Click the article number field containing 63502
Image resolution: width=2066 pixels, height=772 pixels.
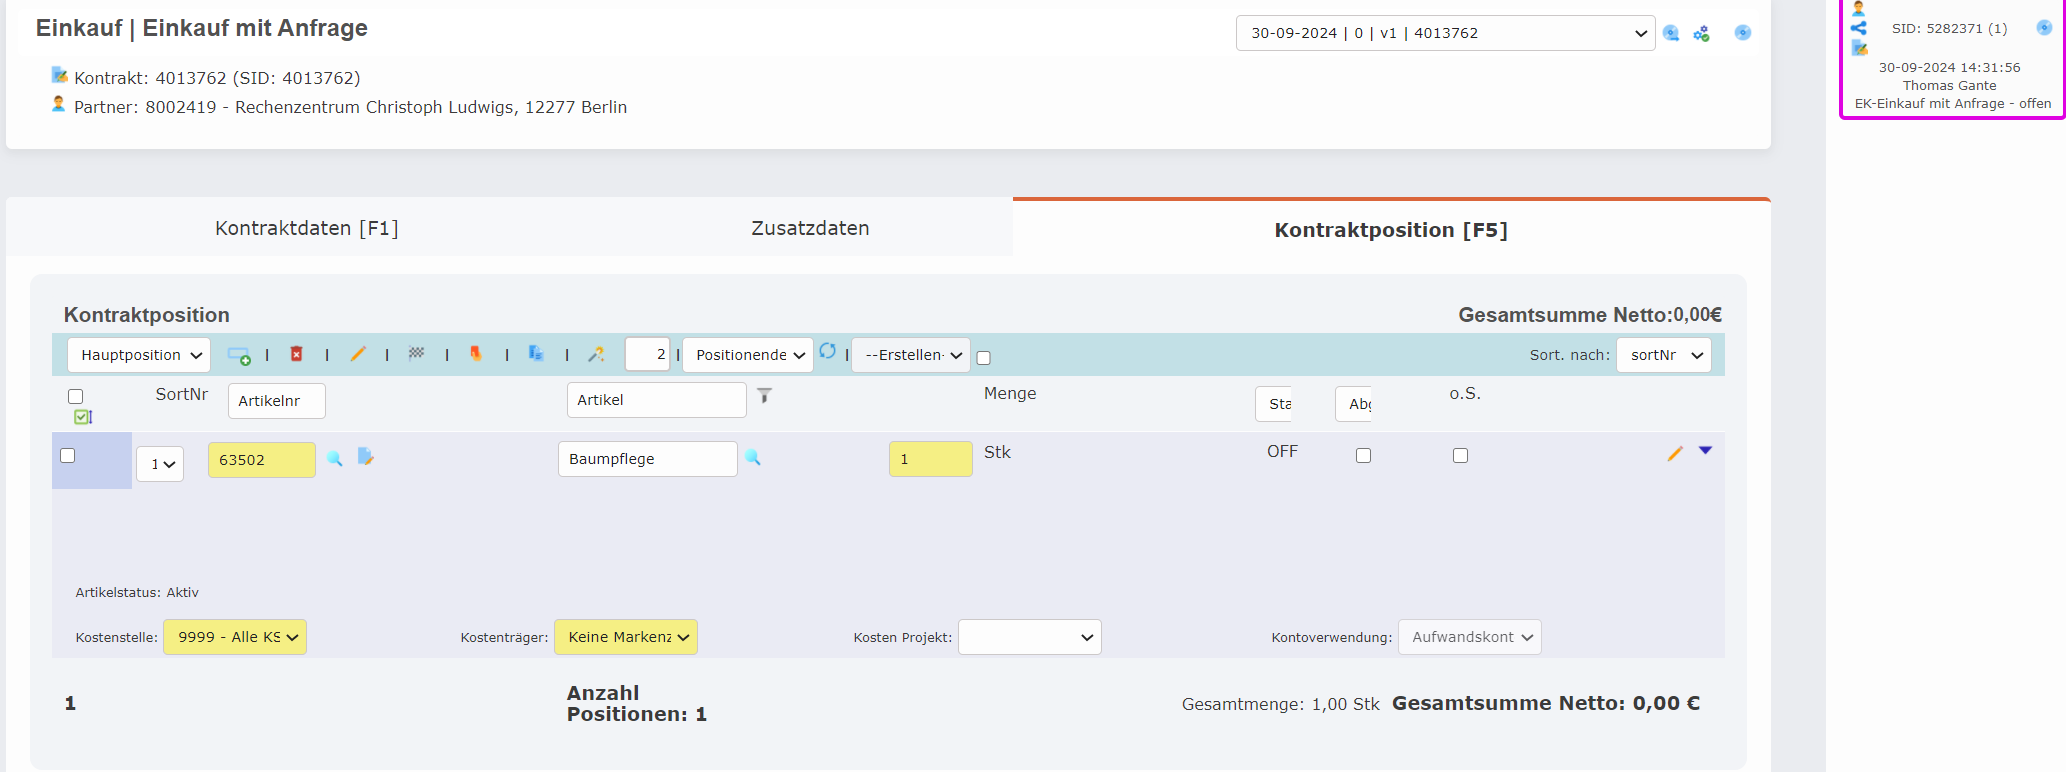(262, 460)
